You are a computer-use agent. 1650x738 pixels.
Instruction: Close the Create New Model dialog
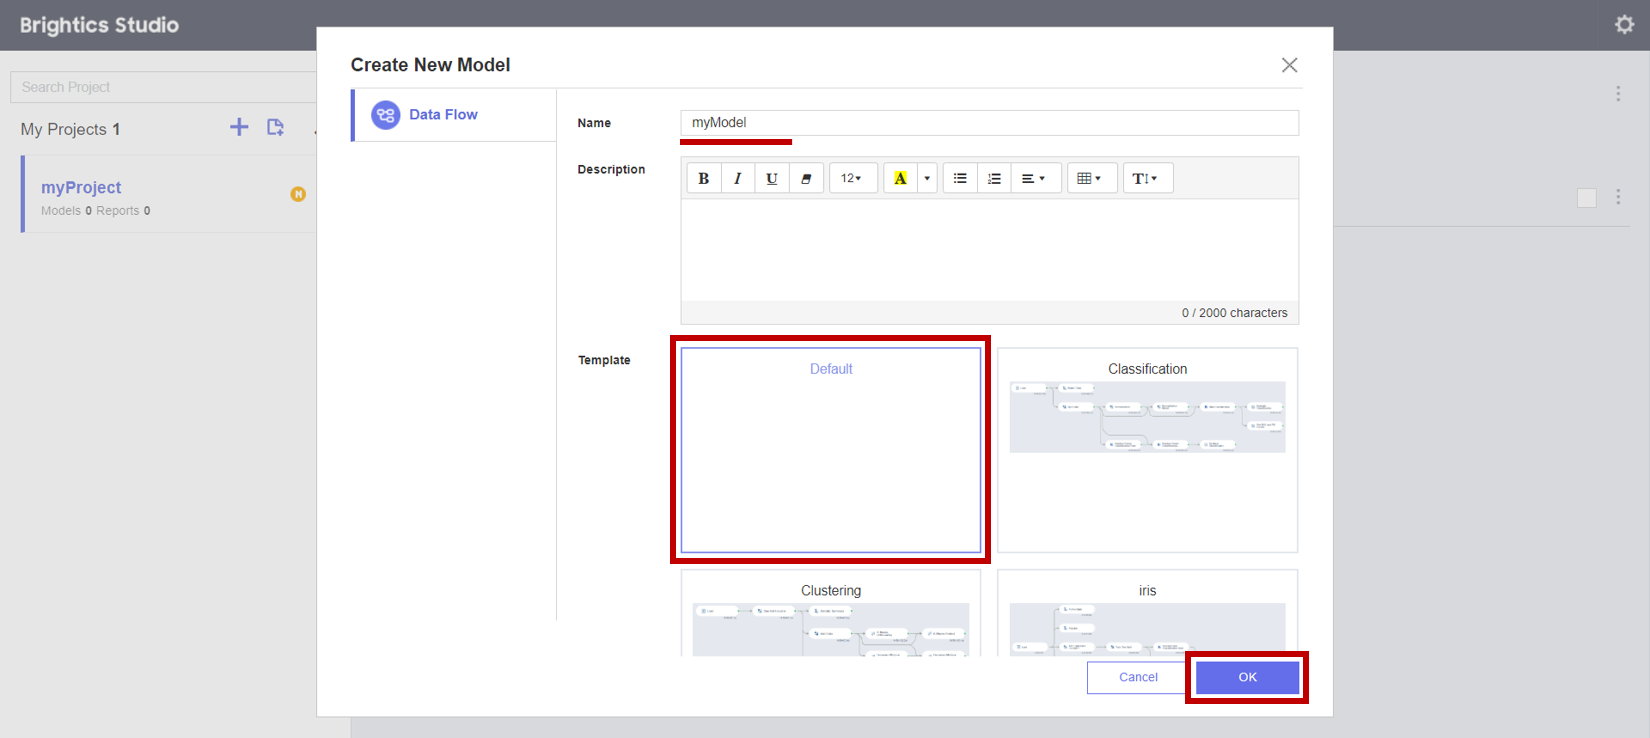tap(1289, 65)
